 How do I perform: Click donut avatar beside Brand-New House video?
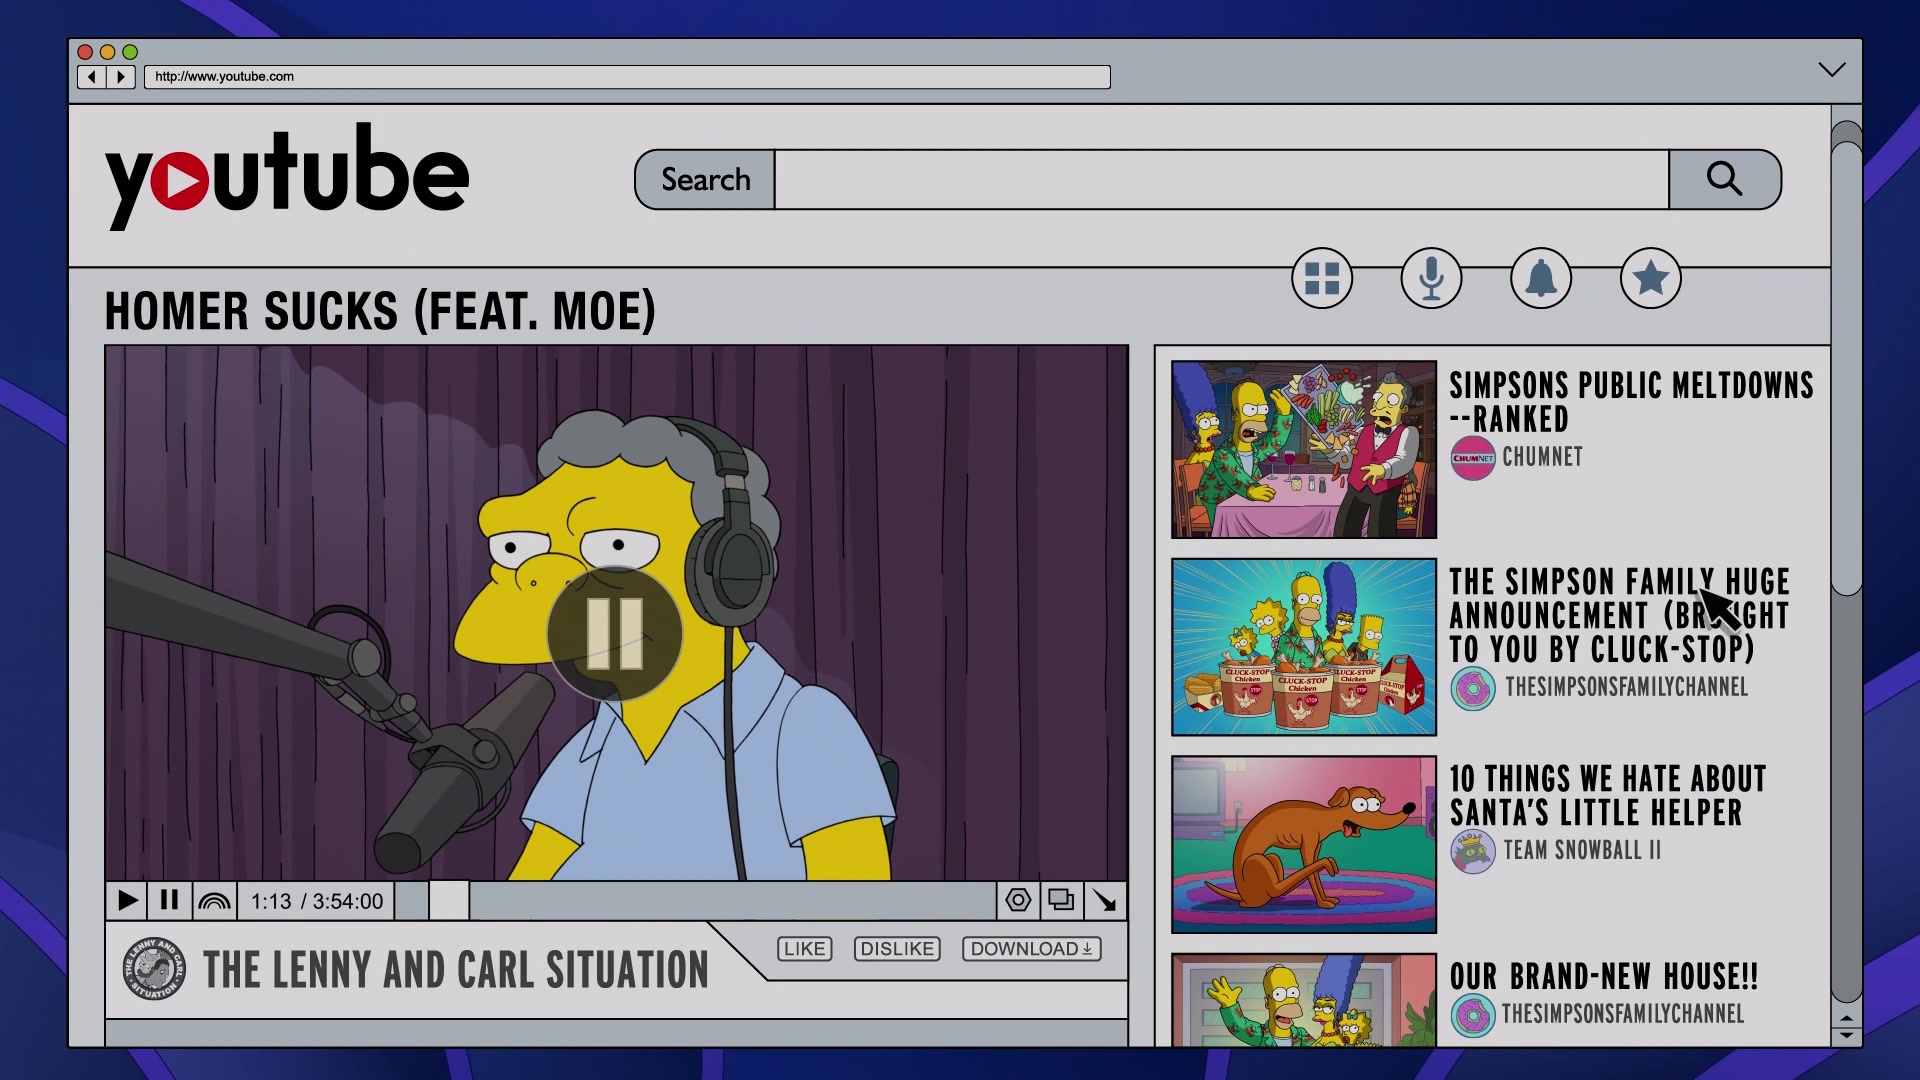coord(1473,1016)
